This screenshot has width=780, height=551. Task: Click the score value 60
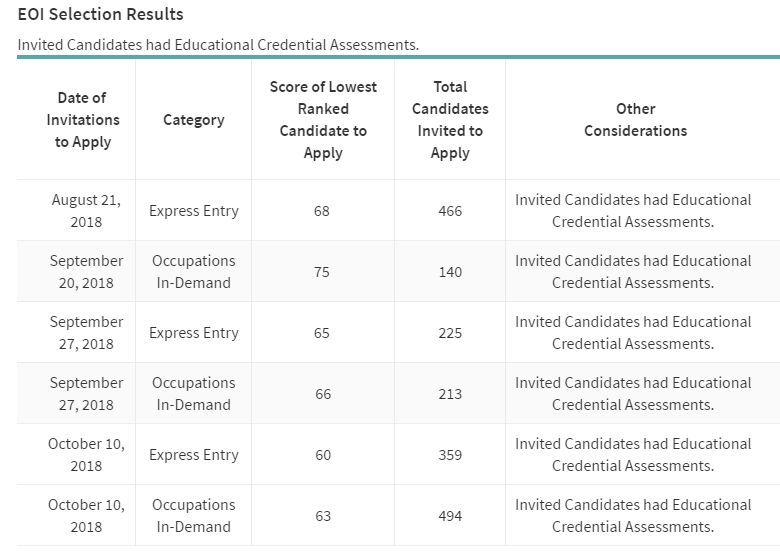click(322, 455)
